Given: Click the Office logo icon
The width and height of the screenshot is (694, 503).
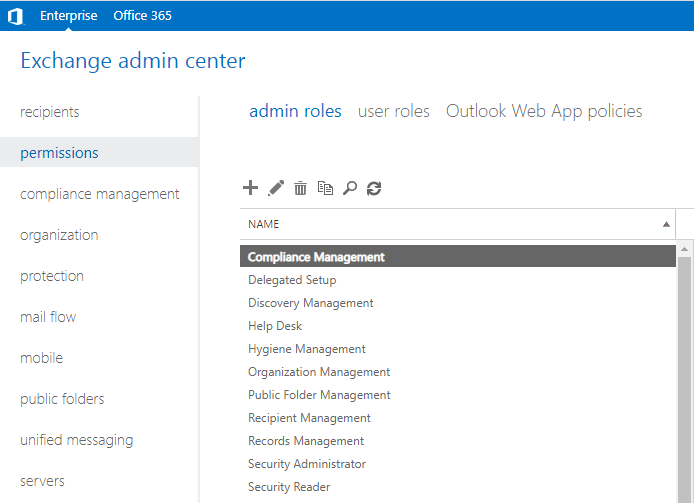Looking at the screenshot, I should pyautogui.click(x=15, y=16).
